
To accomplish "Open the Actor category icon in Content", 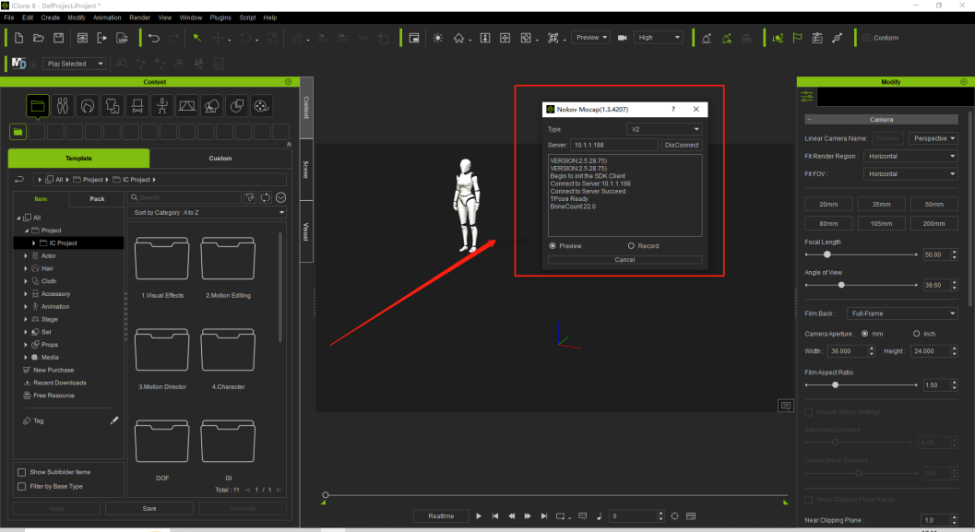I will tap(63, 106).
